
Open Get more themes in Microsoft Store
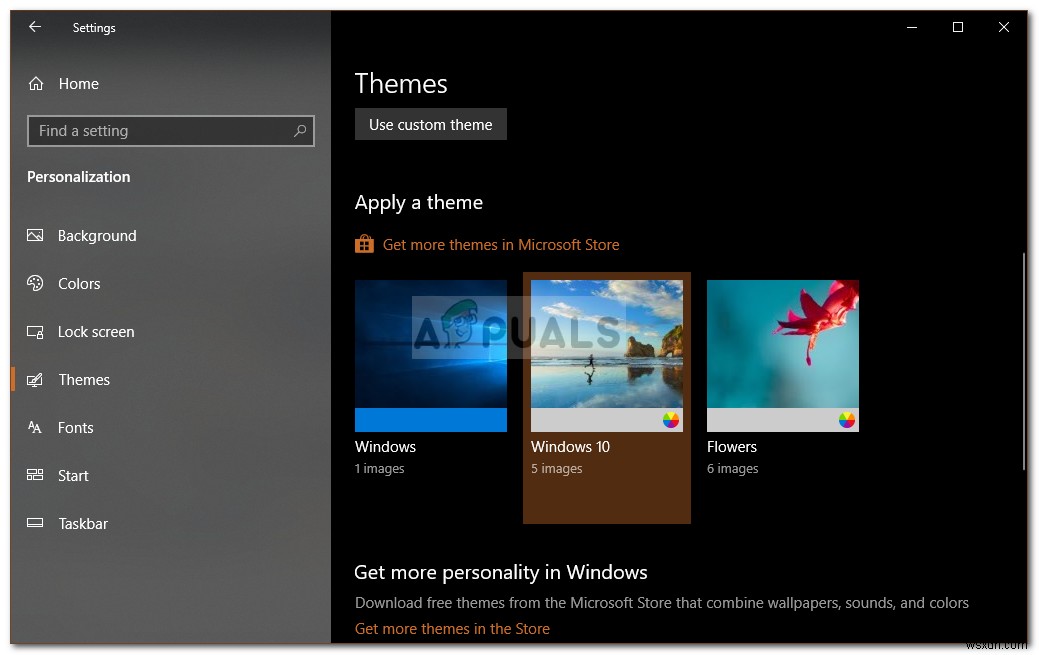click(501, 244)
